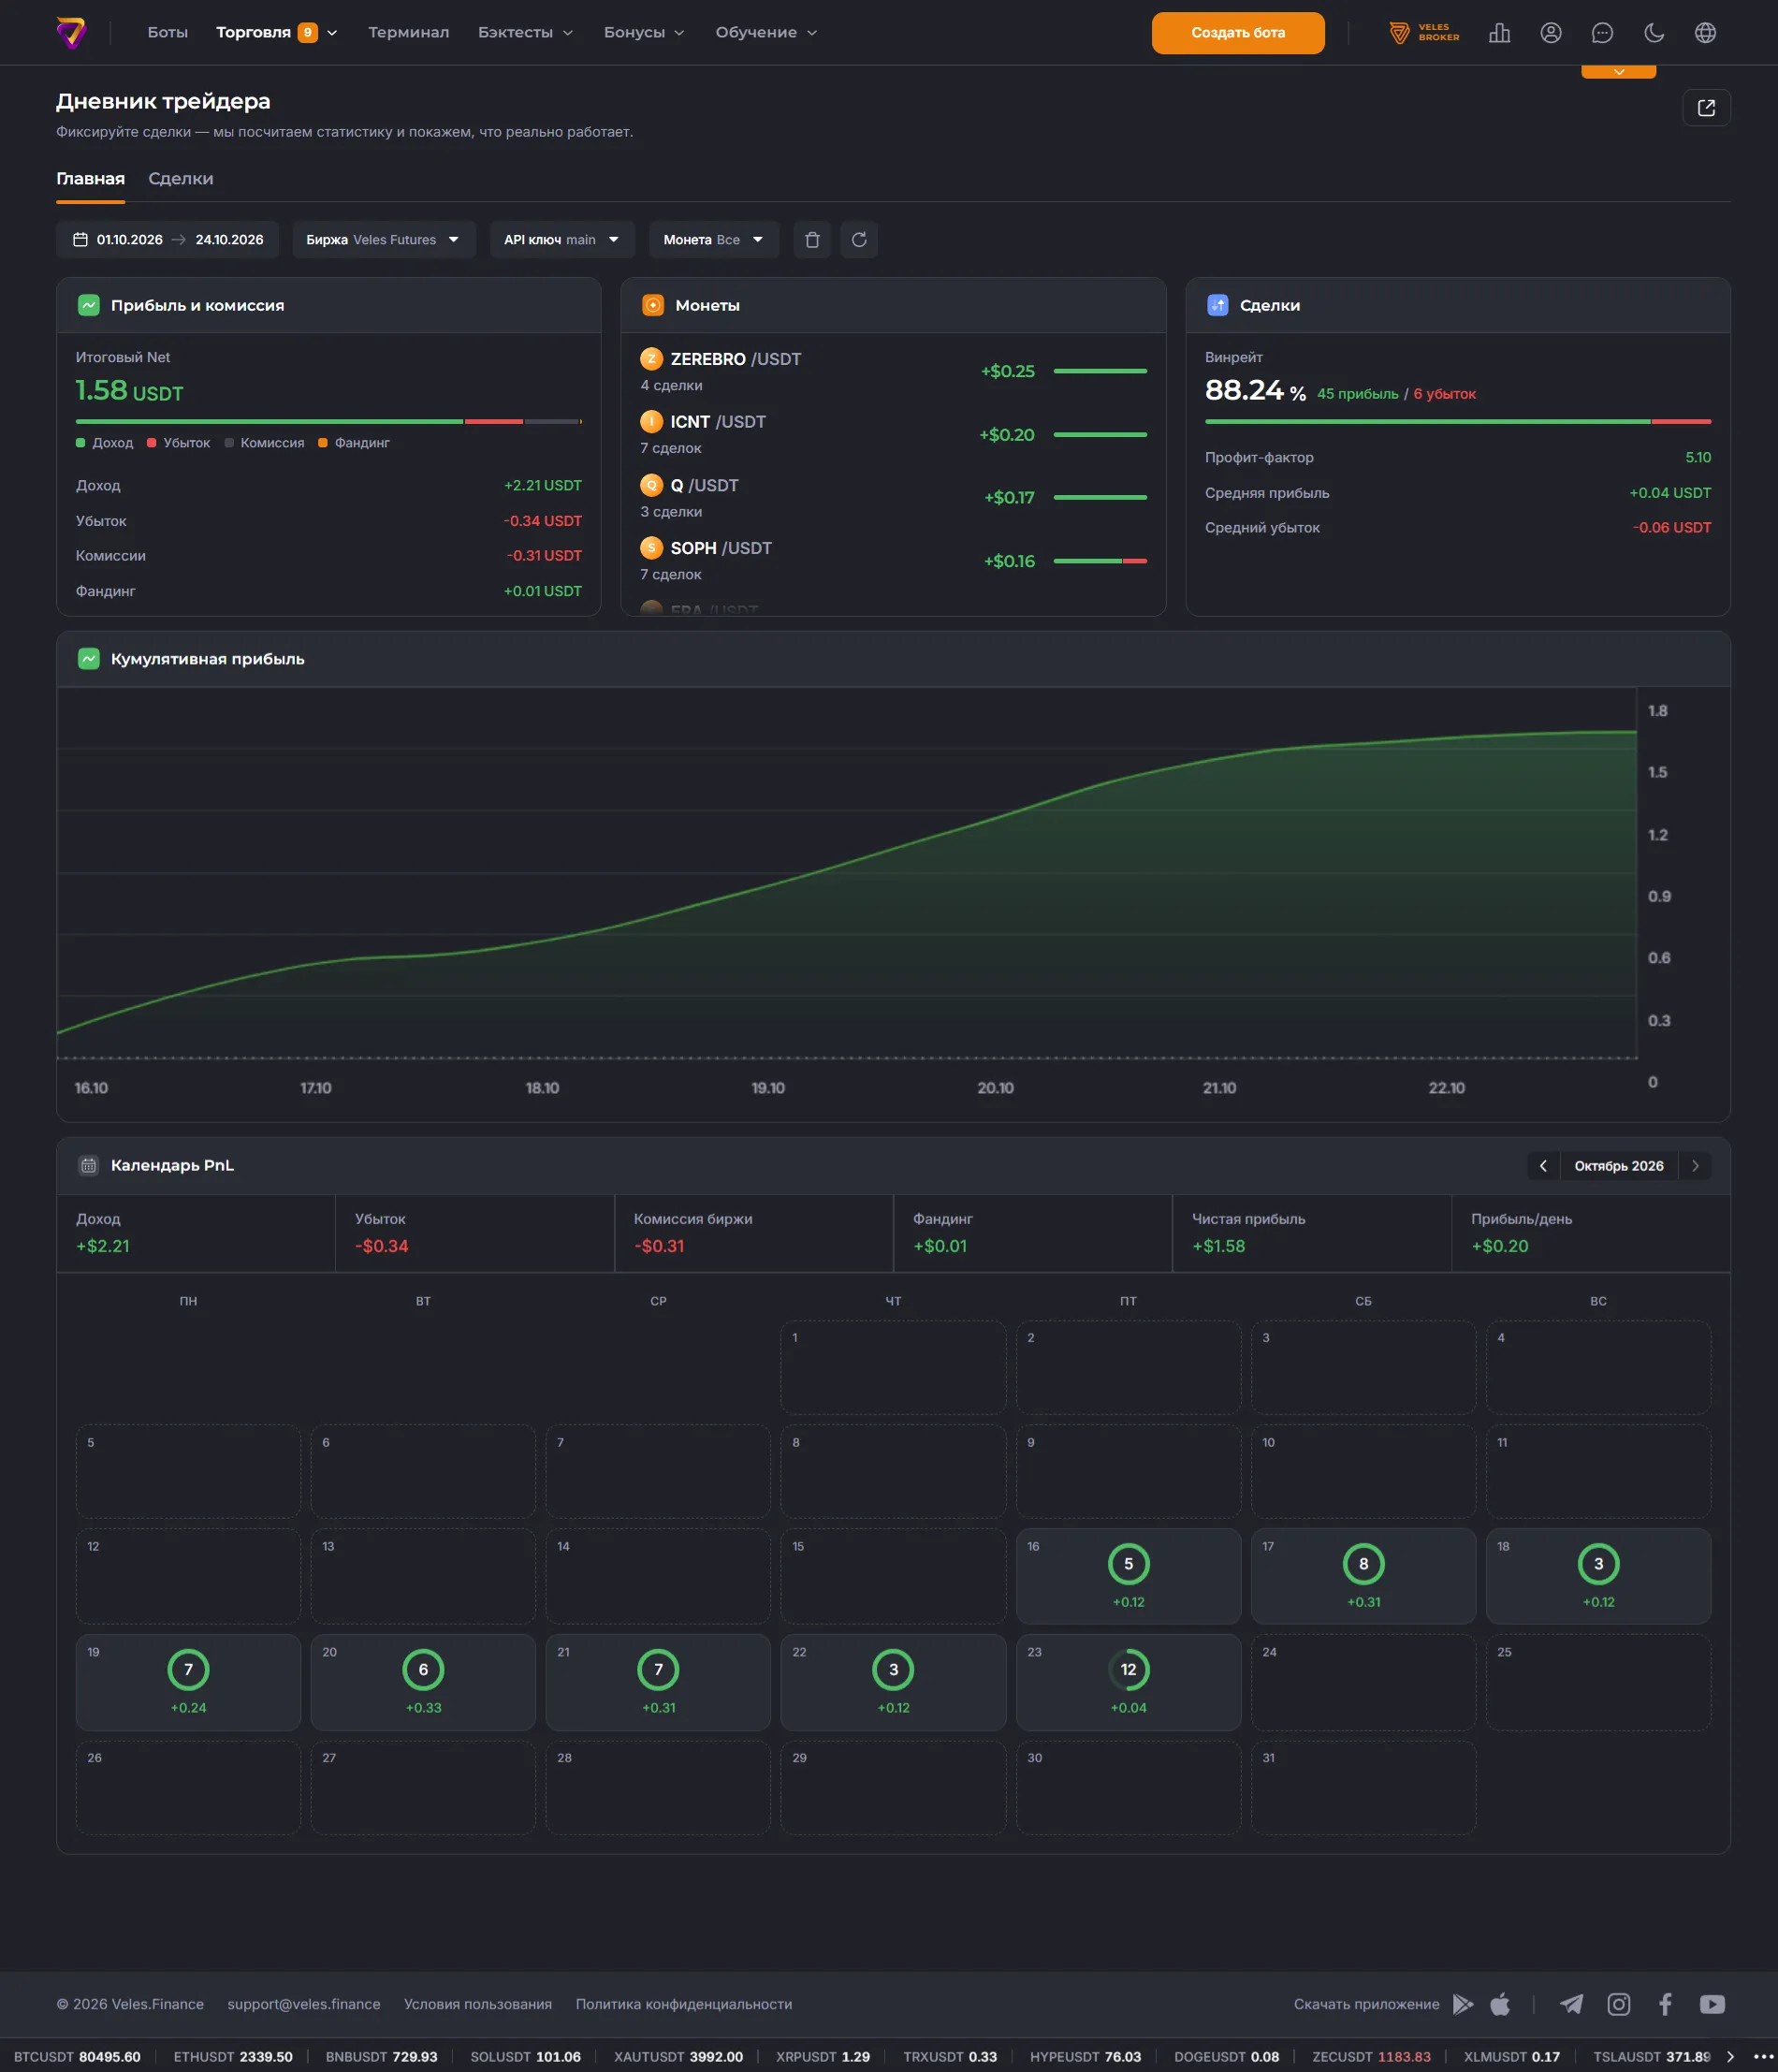Open the Veles Broker link icon
Image resolution: width=1778 pixels, height=2072 pixels.
coord(1424,33)
